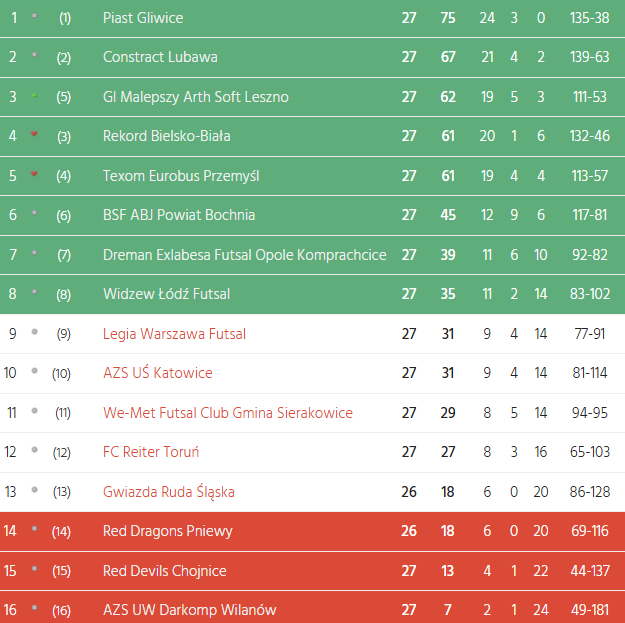Viewport: 625px width, 623px height.
Task: Open Red Devils Chojnice team page
Action: click(x=164, y=571)
